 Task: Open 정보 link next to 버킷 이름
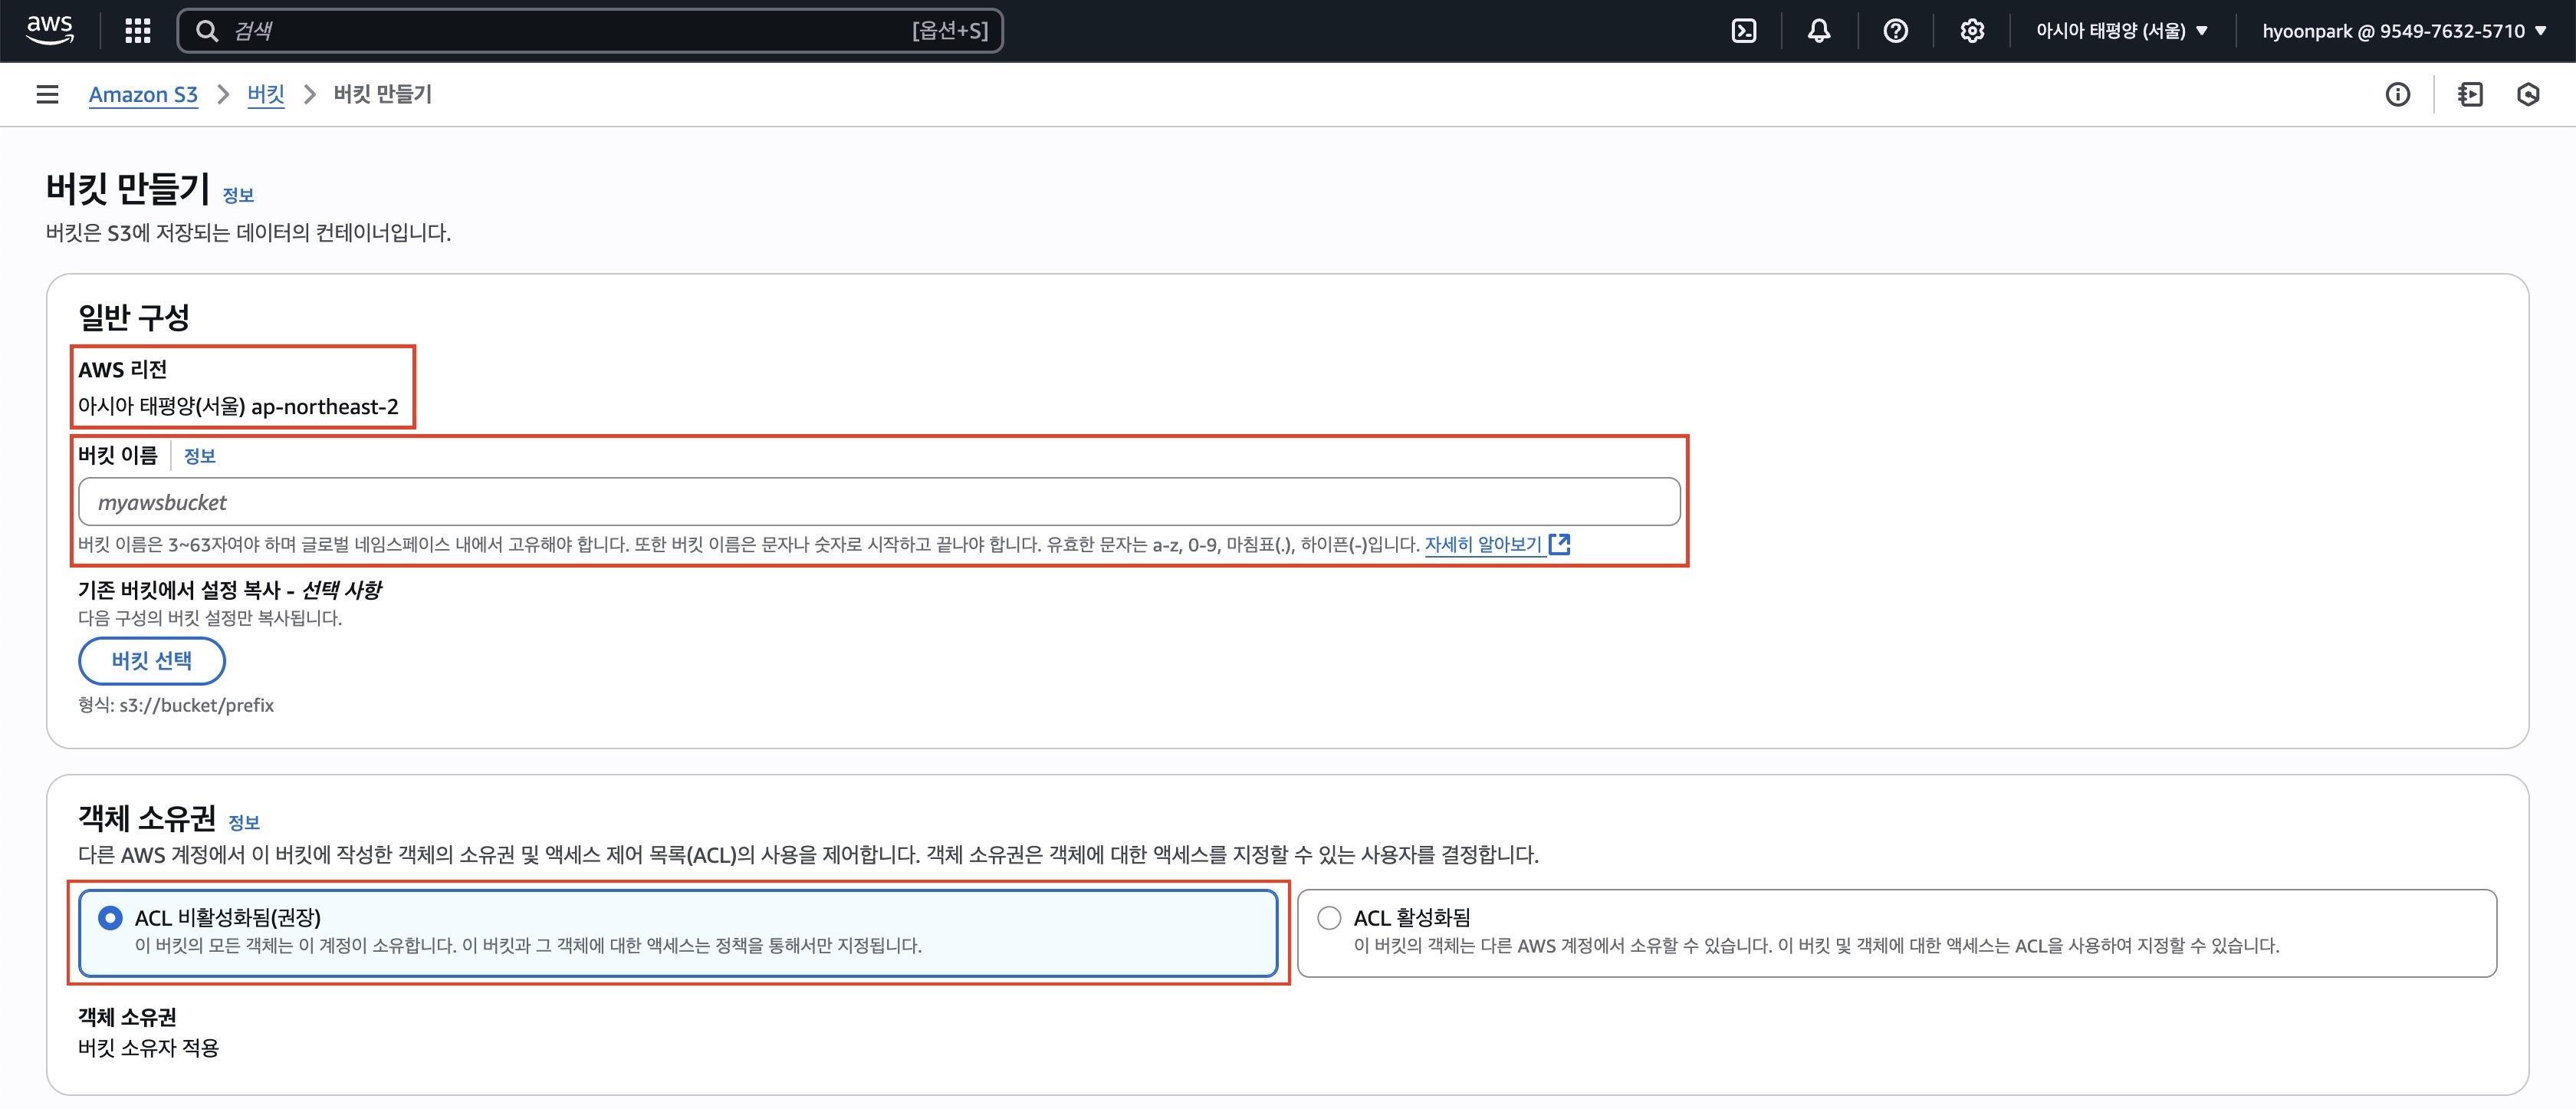click(x=200, y=456)
